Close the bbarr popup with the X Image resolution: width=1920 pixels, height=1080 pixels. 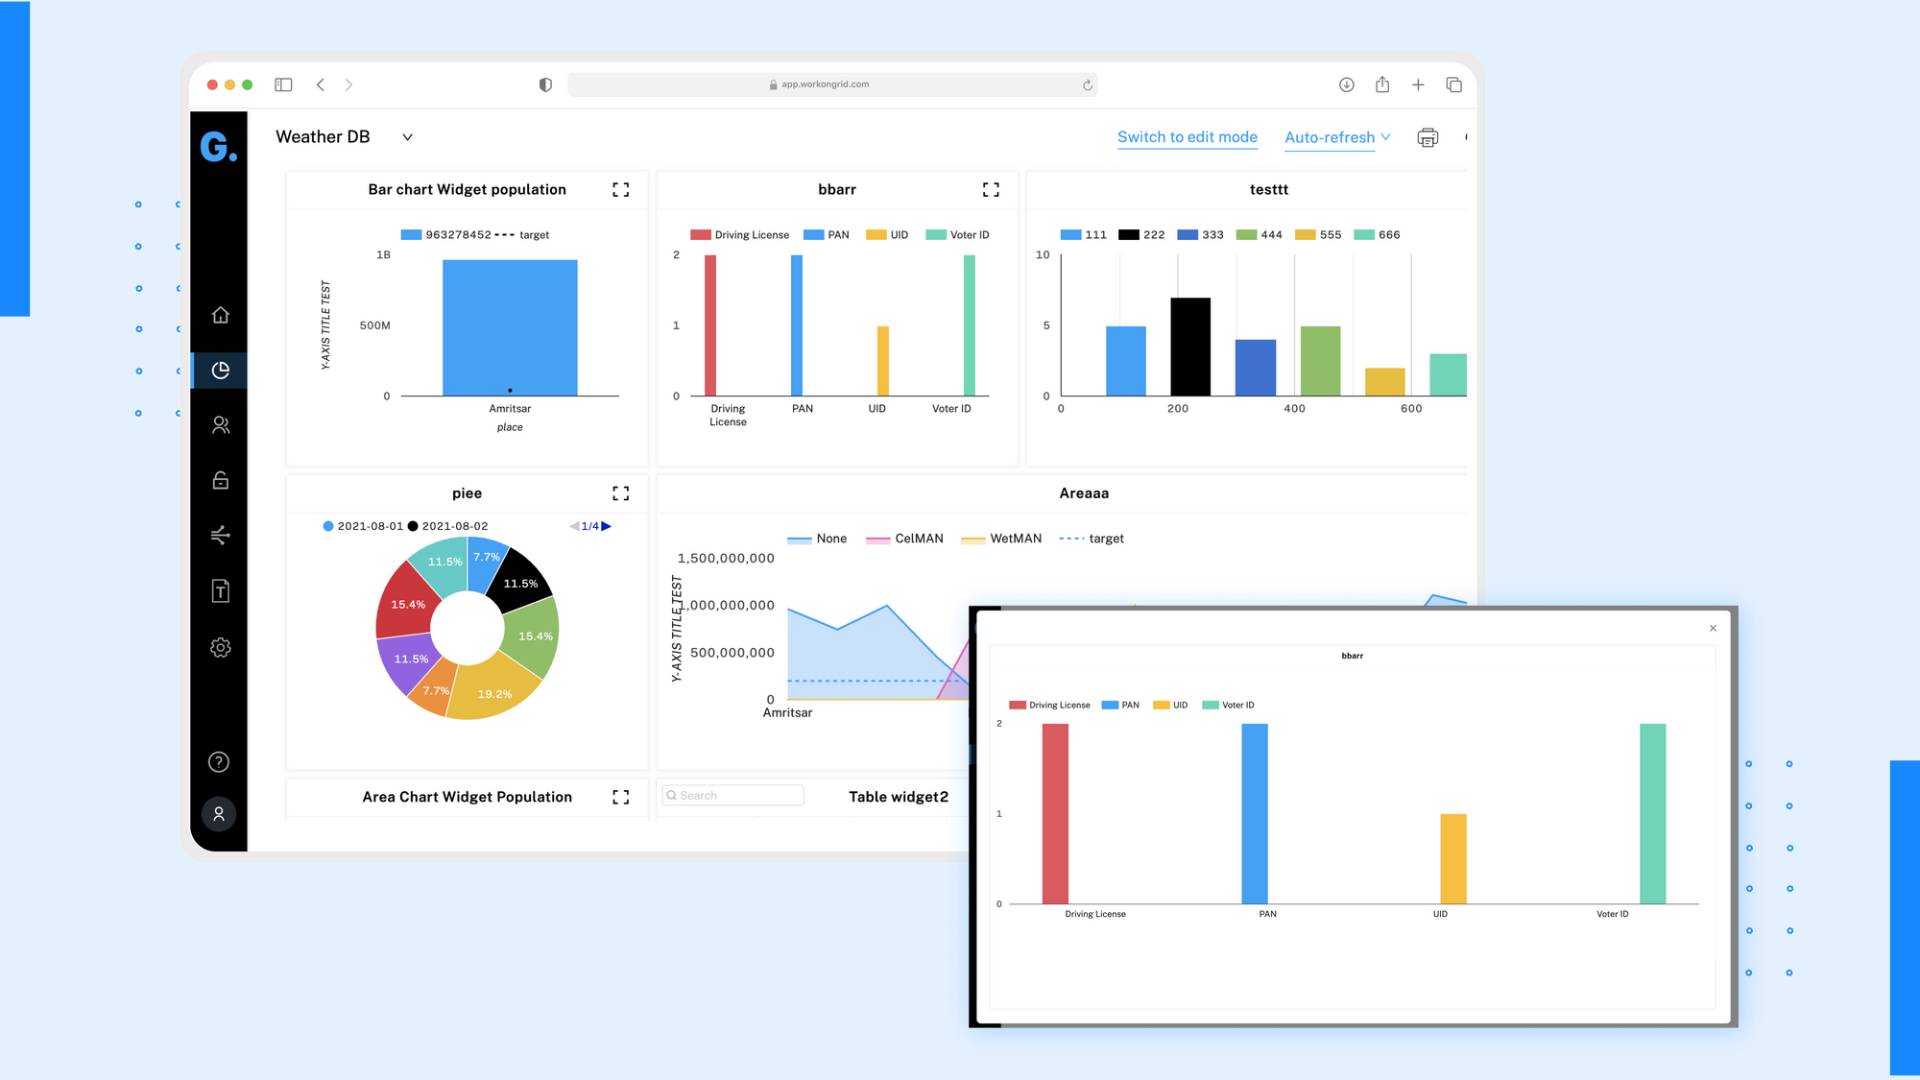coord(1713,628)
